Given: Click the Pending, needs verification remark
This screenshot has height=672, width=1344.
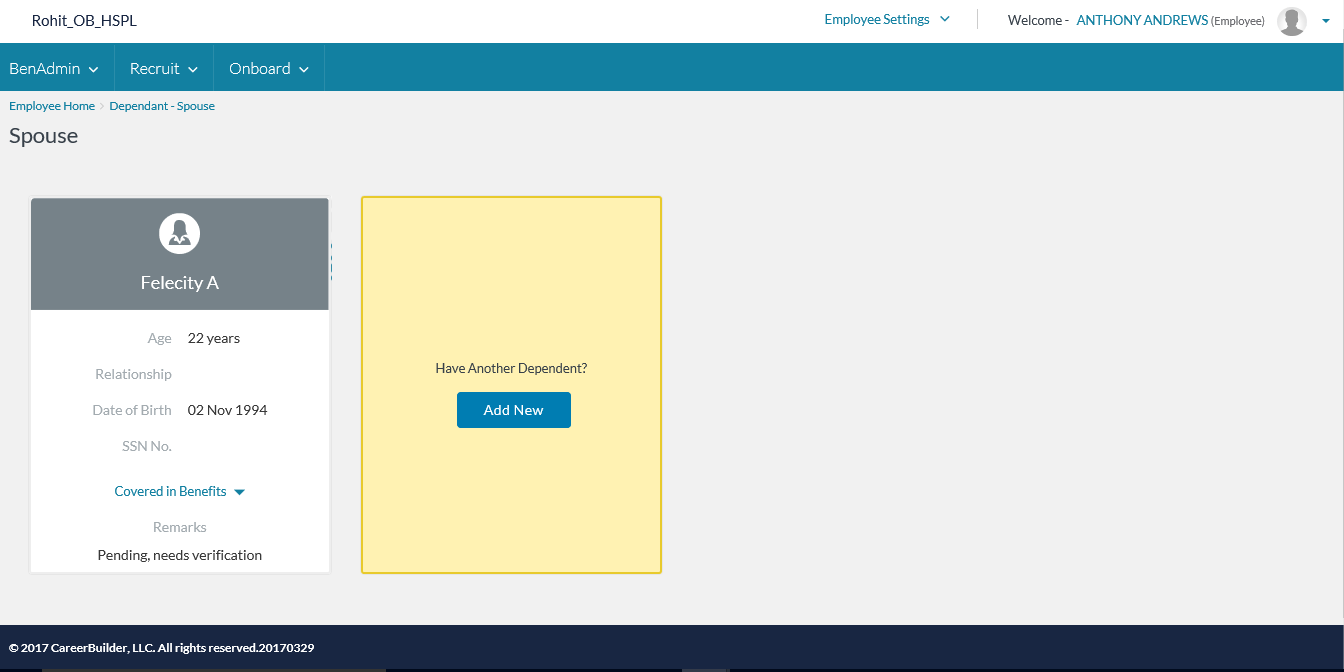Looking at the screenshot, I should coord(180,555).
